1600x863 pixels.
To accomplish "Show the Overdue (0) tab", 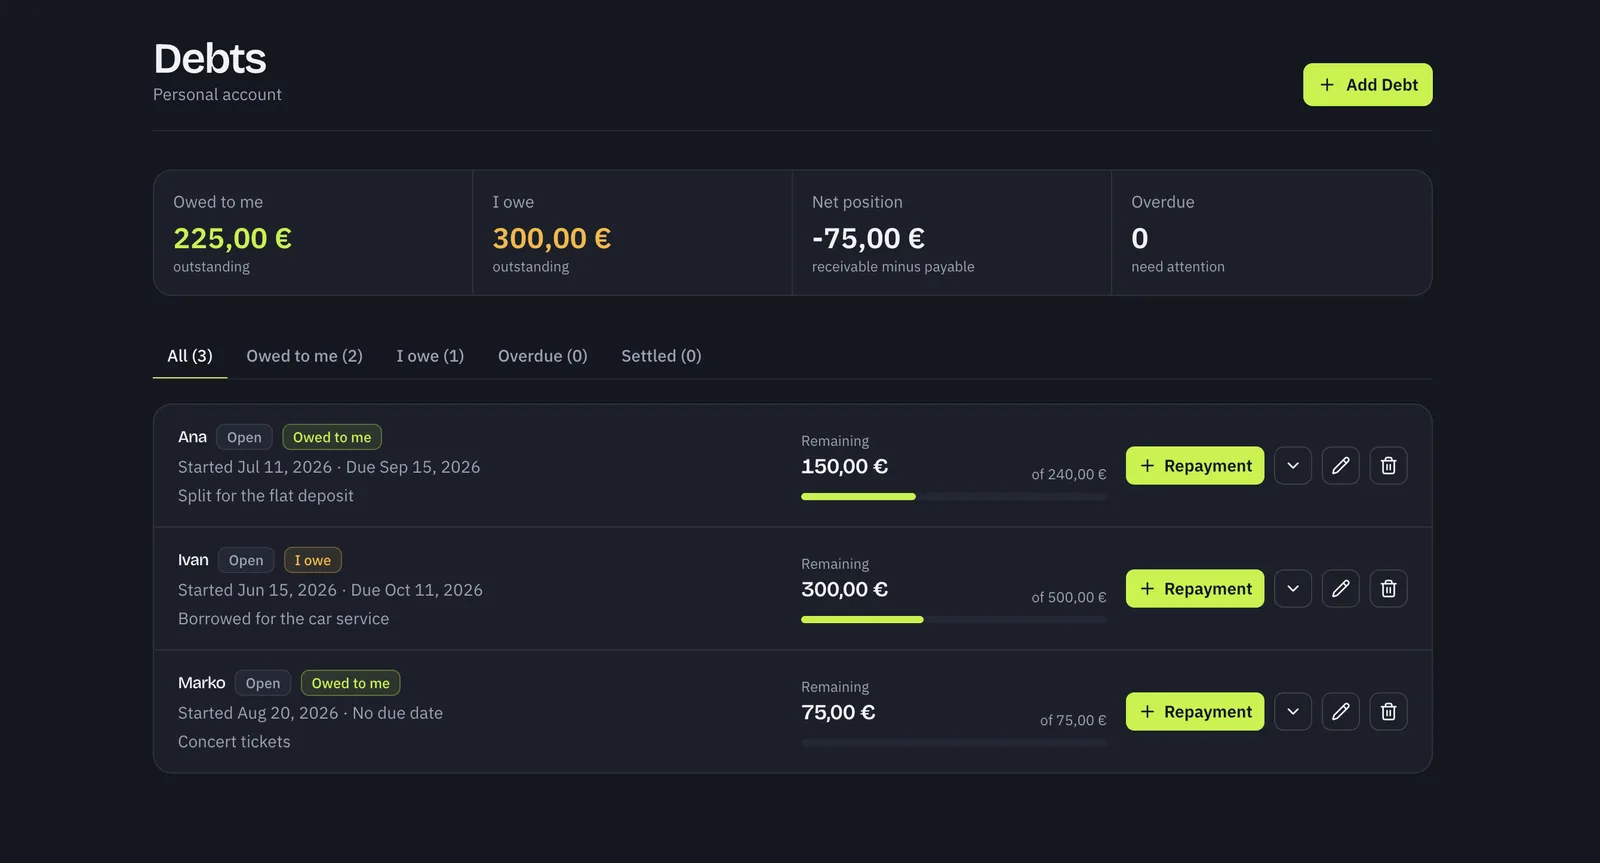I will [543, 356].
